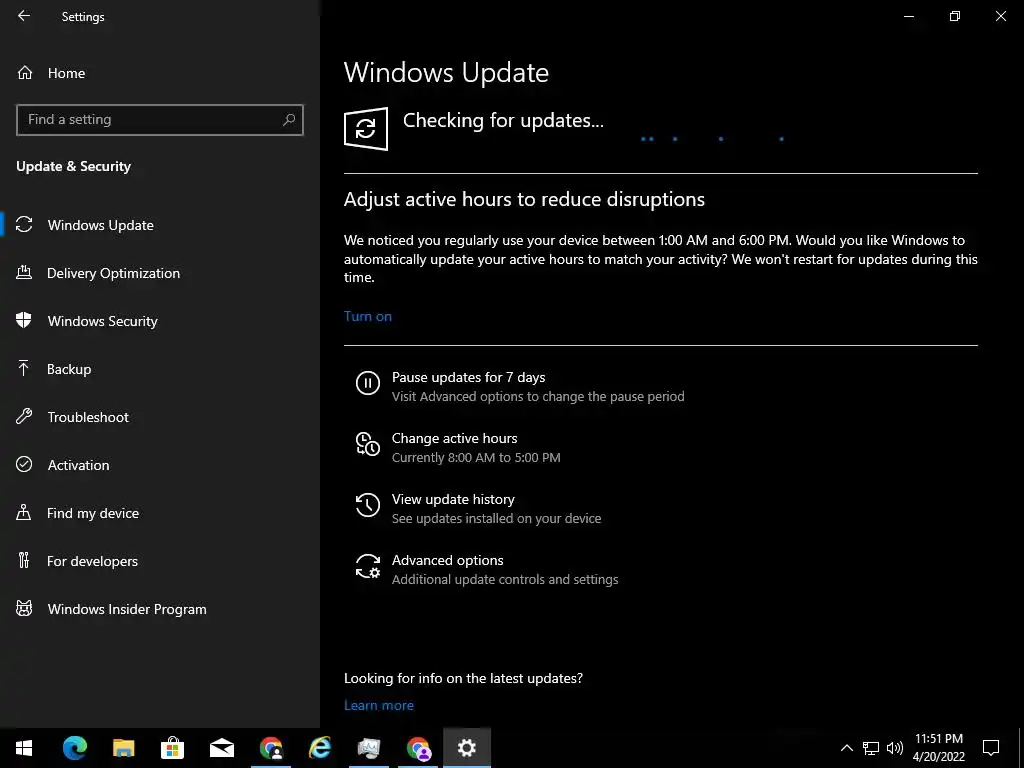1024x768 pixels.
Task: Click the Windows Update sync icon in the sidebar
Action: (x=24, y=225)
